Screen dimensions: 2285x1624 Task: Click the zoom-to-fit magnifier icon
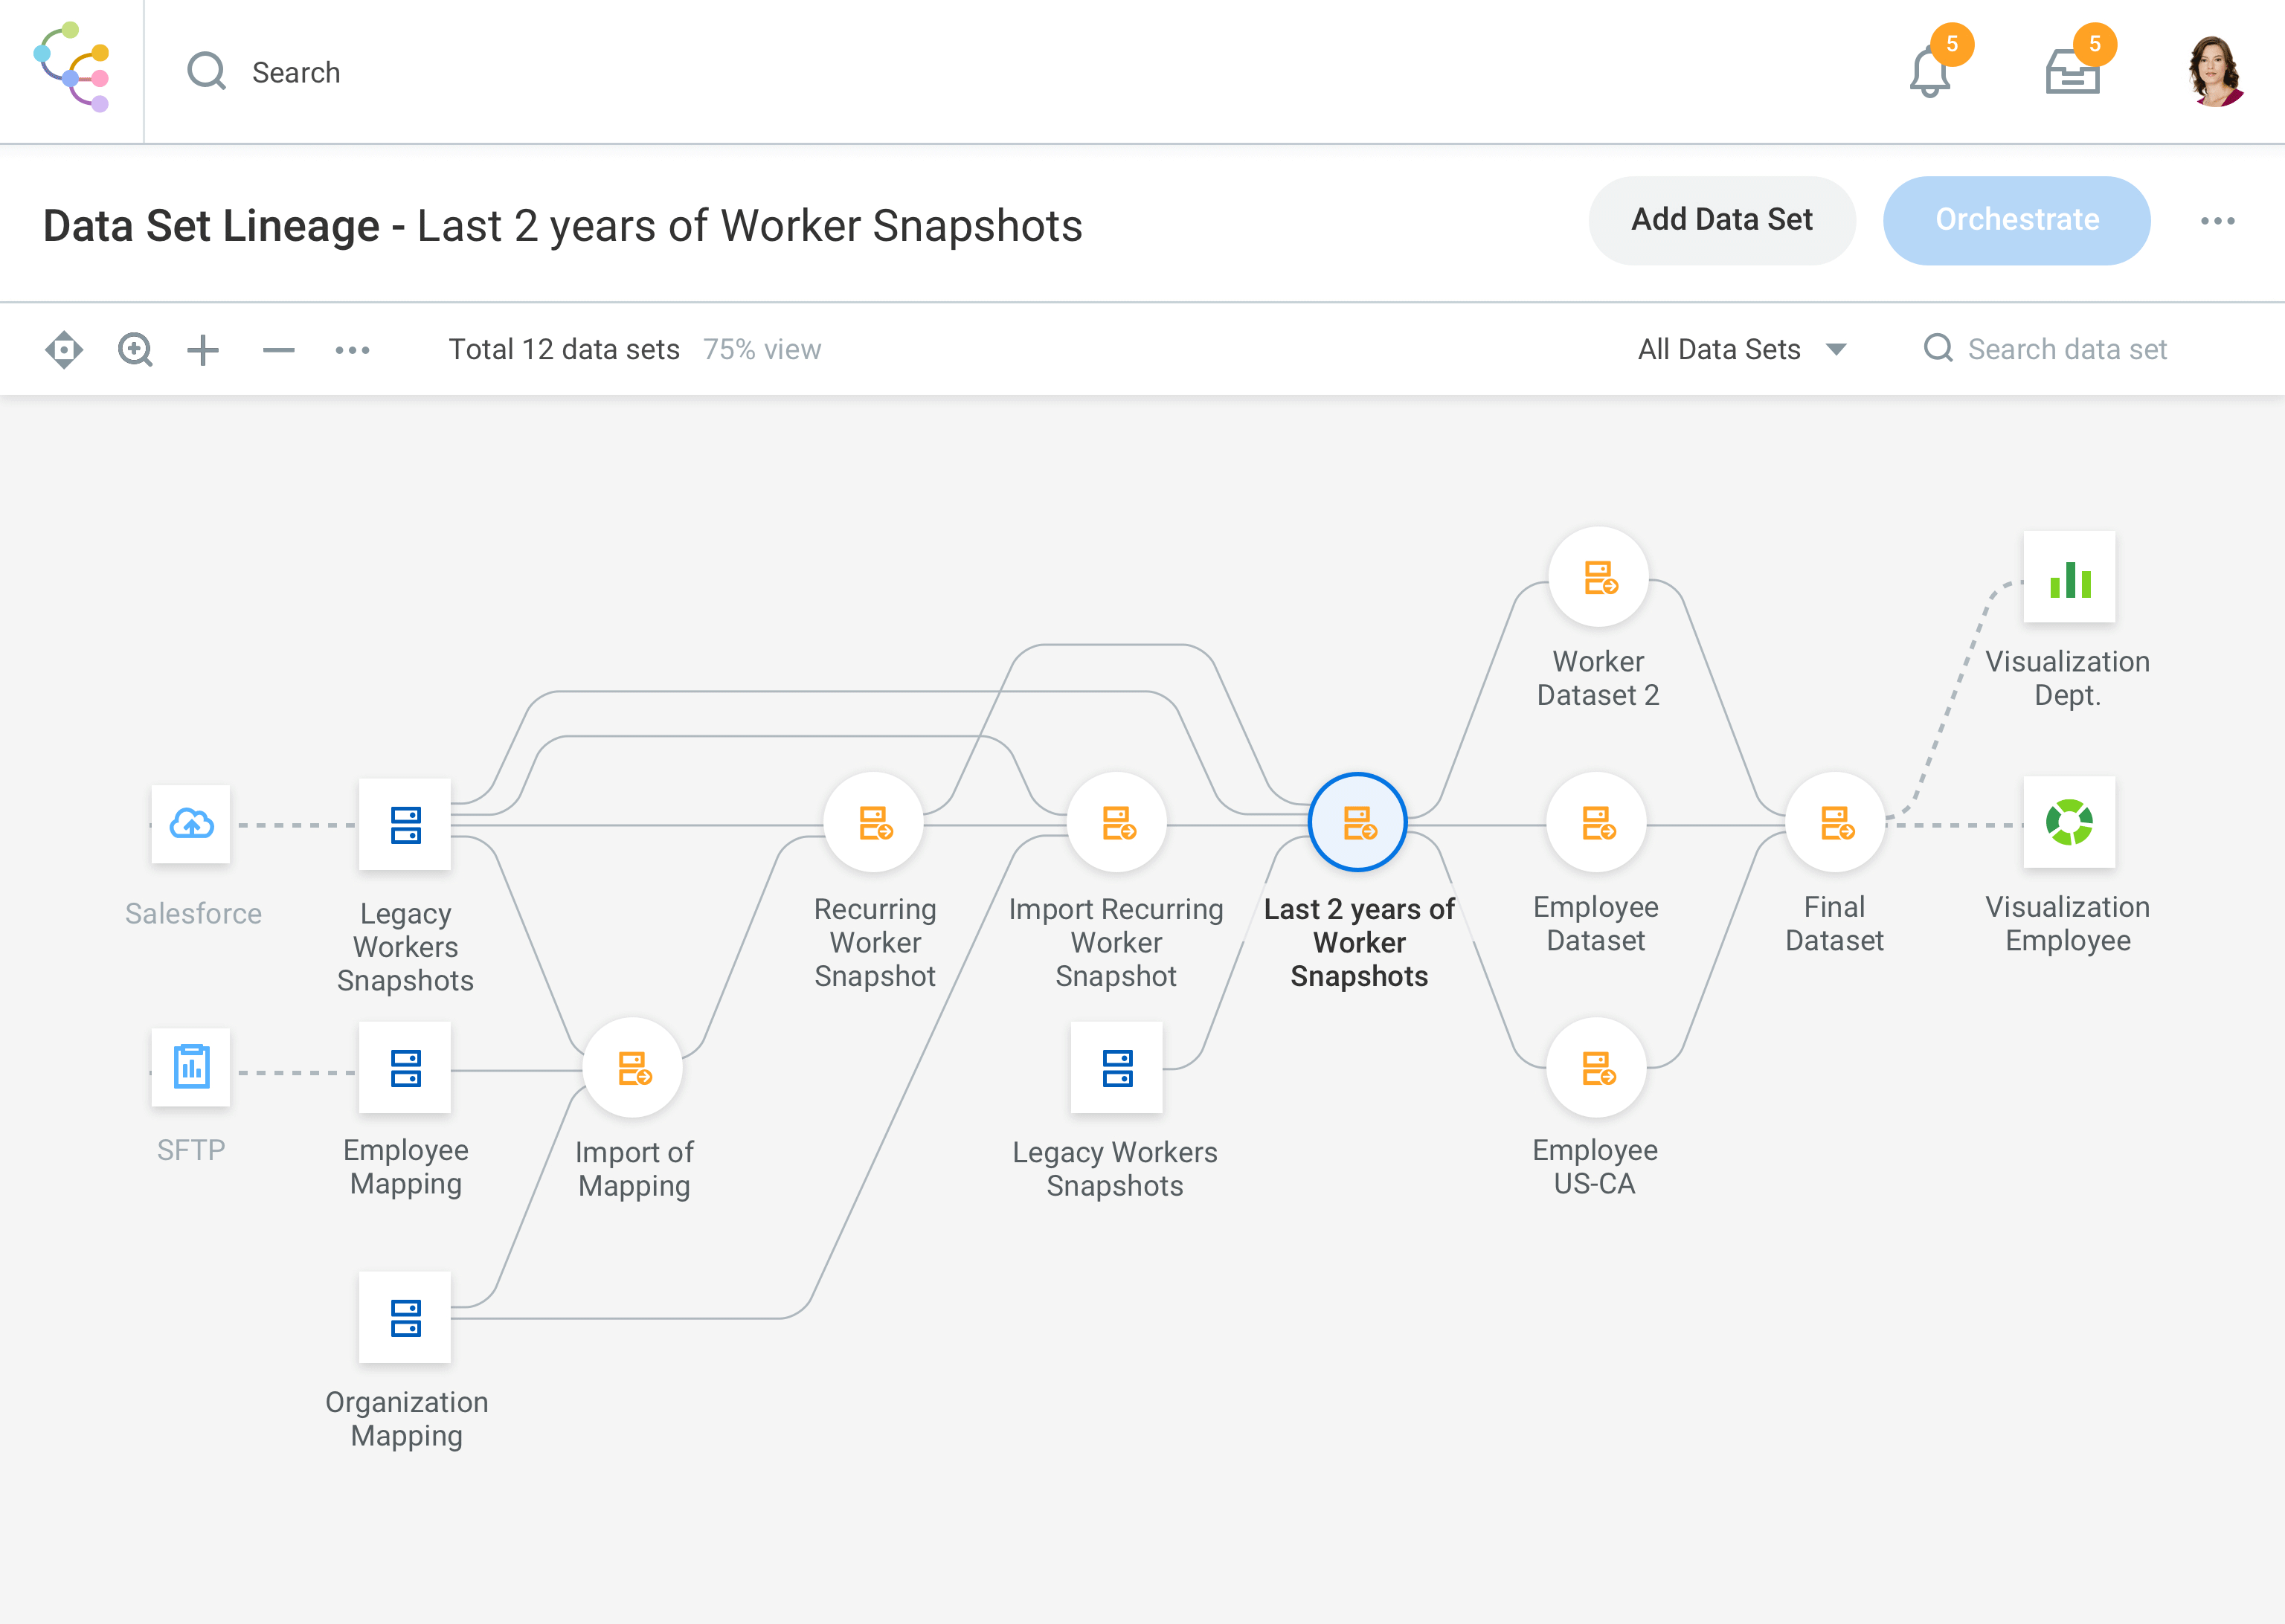pos(135,350)
